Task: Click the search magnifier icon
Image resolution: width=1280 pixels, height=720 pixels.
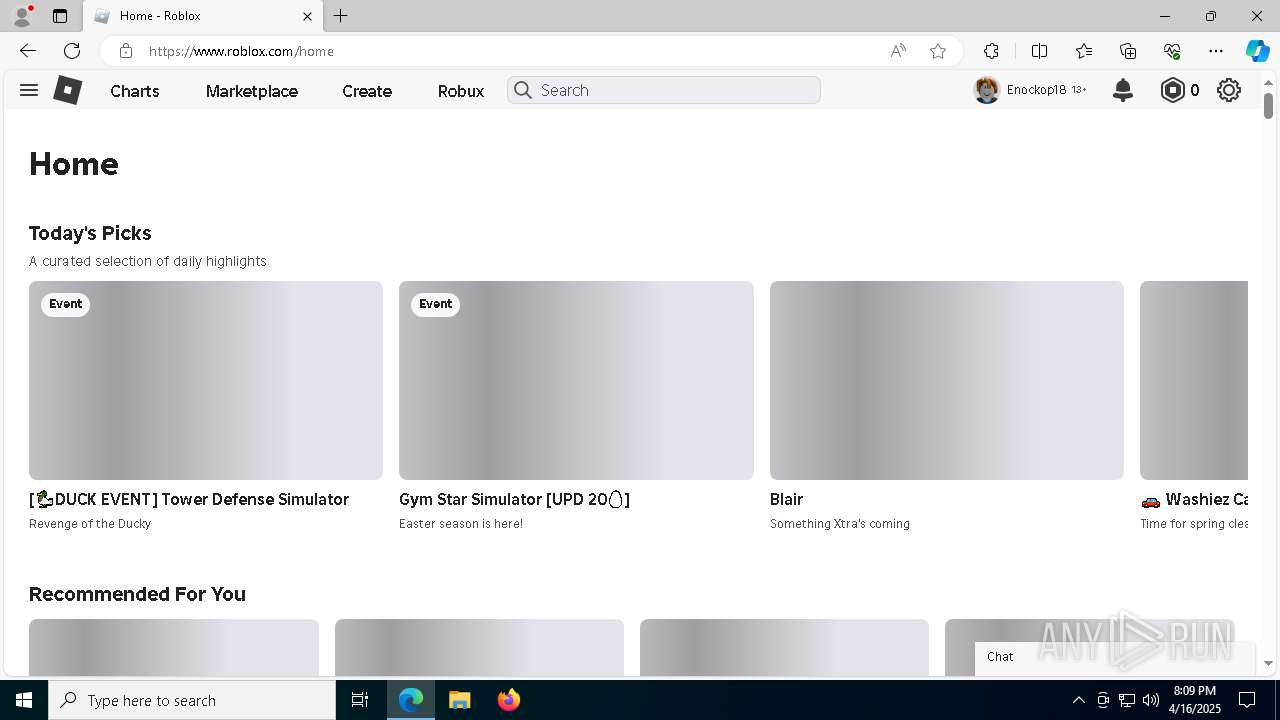Action: click(x=522, y=90)
